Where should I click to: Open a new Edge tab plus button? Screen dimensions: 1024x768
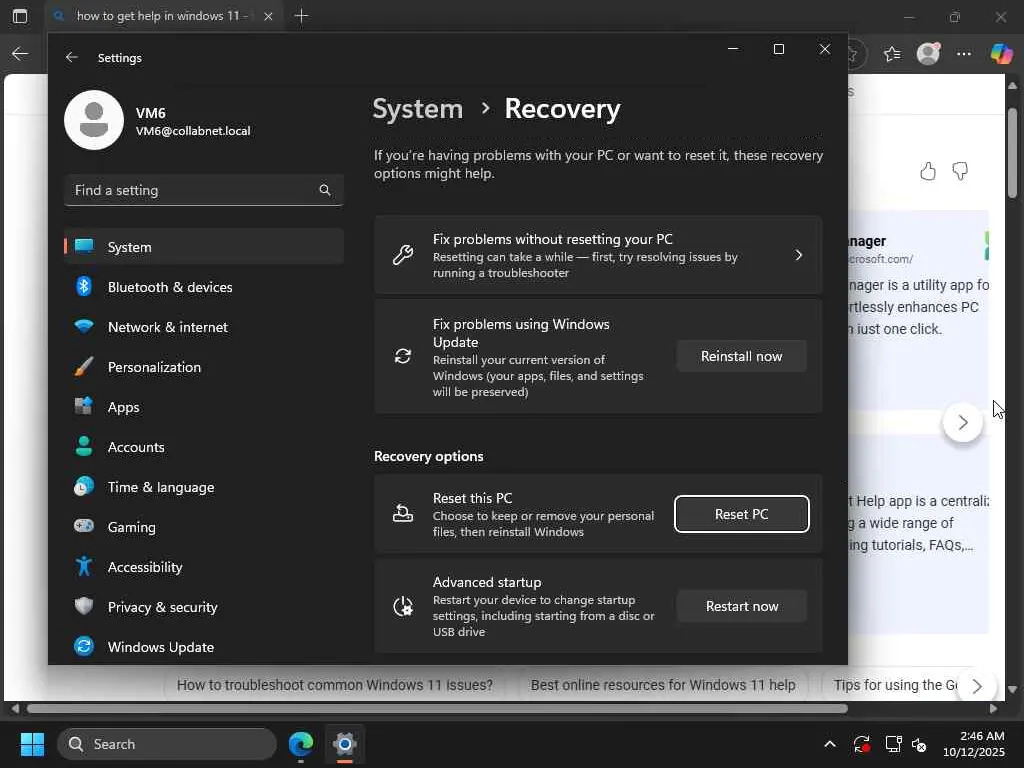(x=301, y=16)
